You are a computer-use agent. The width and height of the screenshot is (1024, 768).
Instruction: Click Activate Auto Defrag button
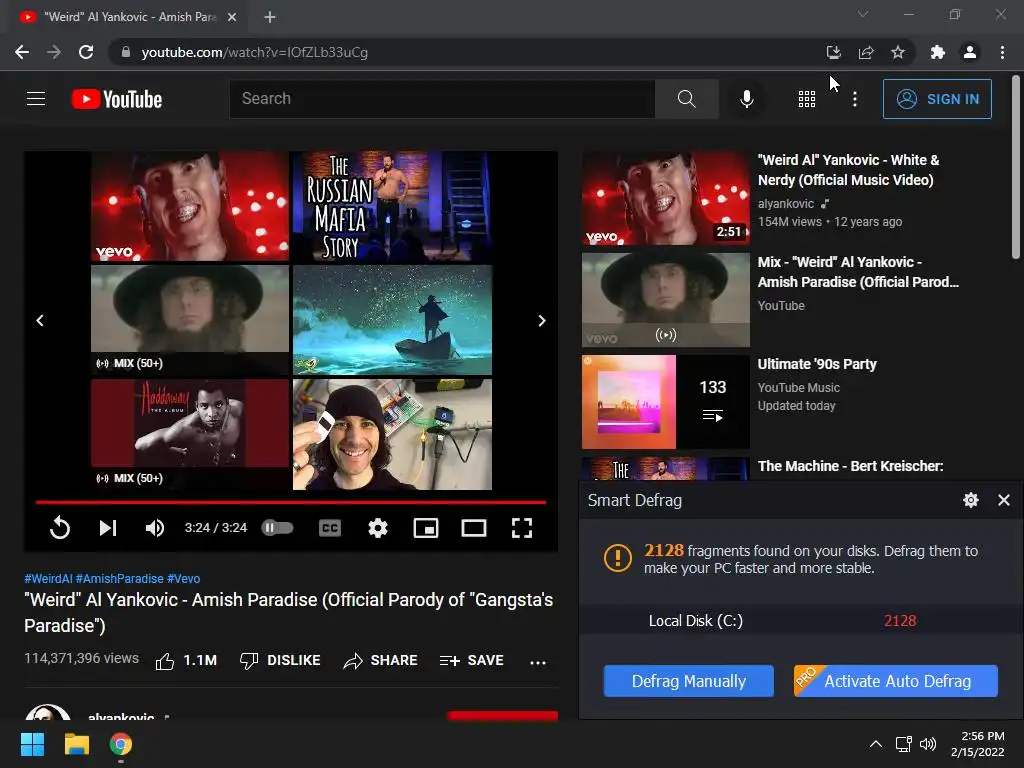pyautogui.click(x=895, y=681)
